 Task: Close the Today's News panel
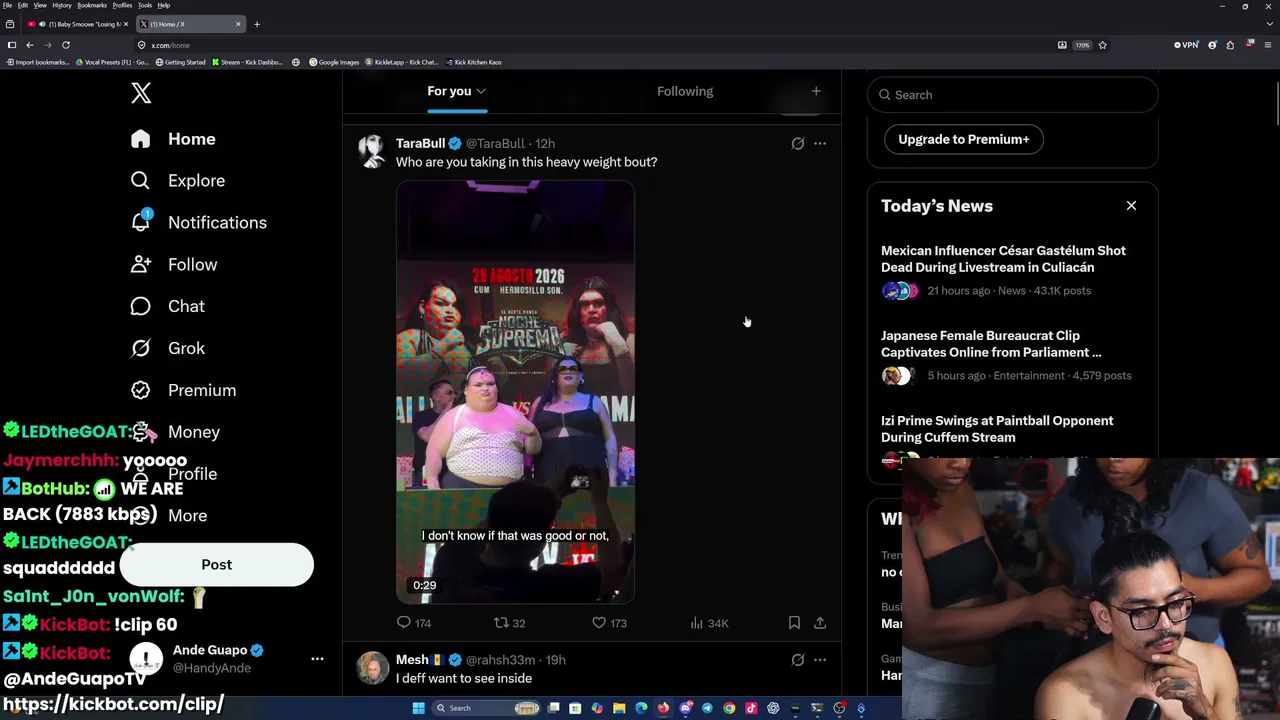click(x=1131, y=206)
